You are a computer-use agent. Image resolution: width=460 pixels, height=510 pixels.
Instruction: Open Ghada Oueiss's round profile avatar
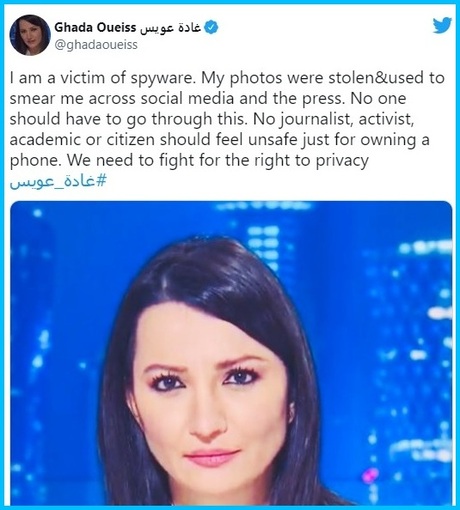click(x=30, y=35)
